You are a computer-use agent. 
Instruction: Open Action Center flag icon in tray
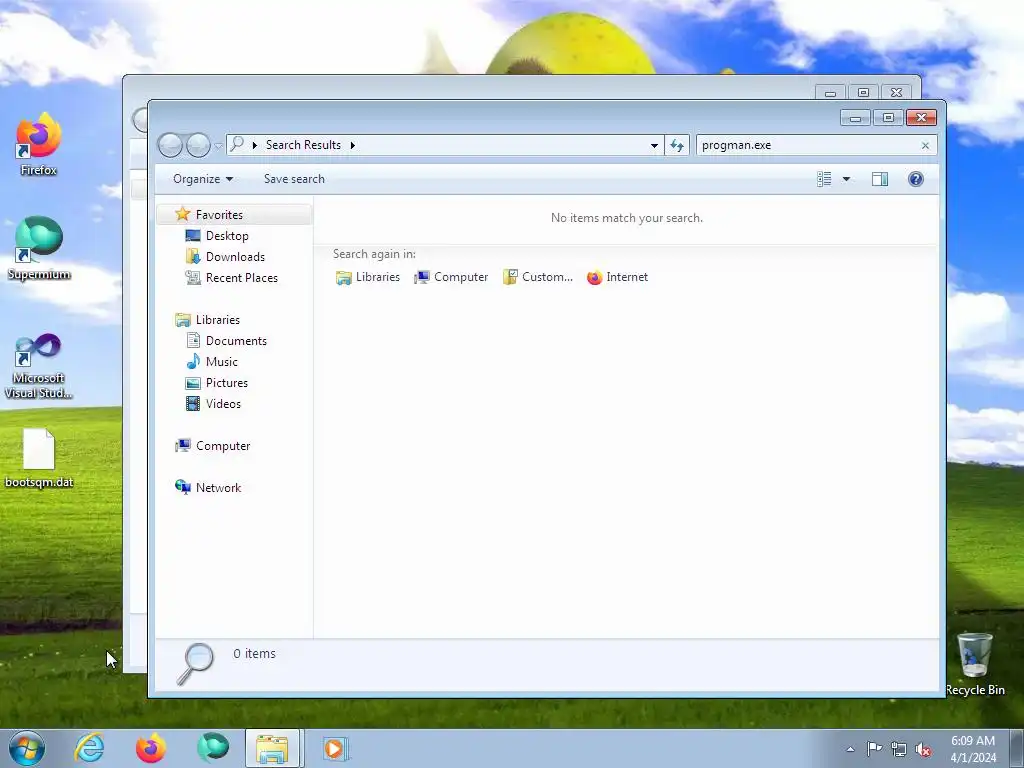(874, 749)
